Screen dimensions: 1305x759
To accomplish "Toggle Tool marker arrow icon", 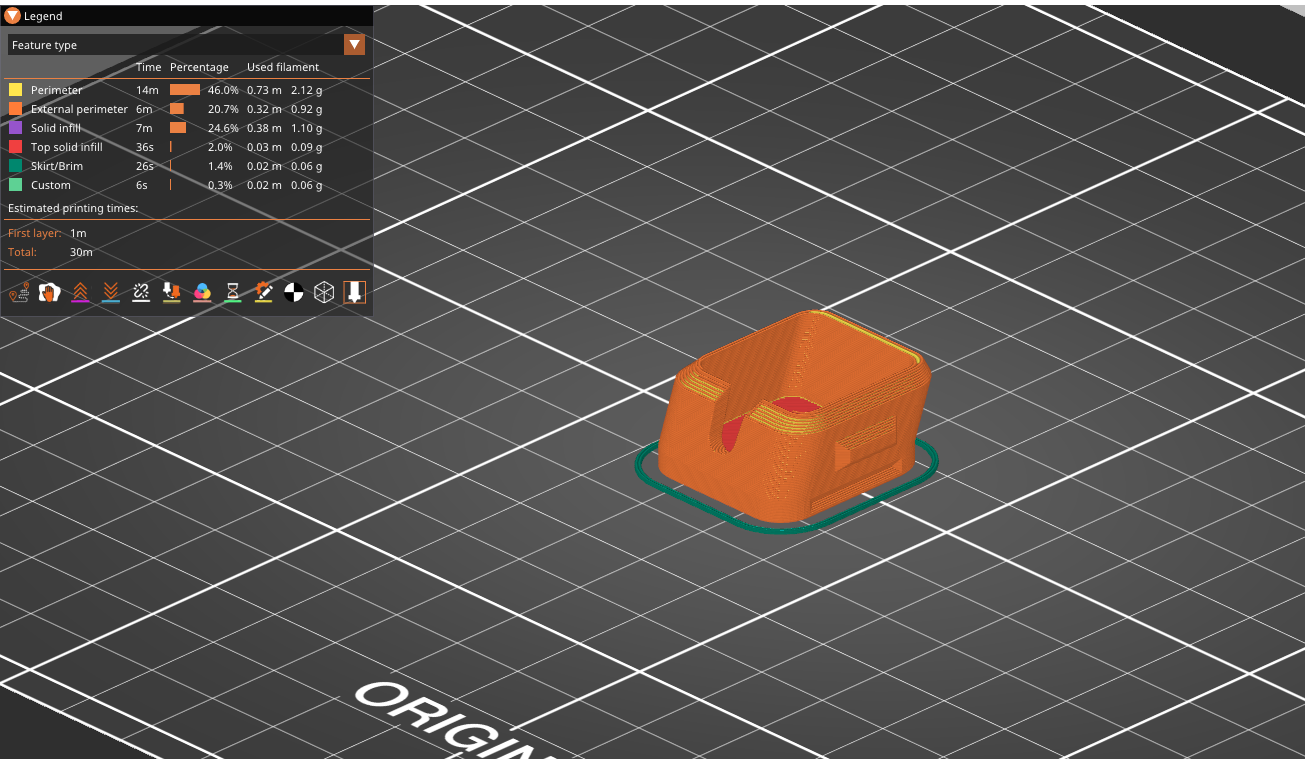I will pos(354,292).
